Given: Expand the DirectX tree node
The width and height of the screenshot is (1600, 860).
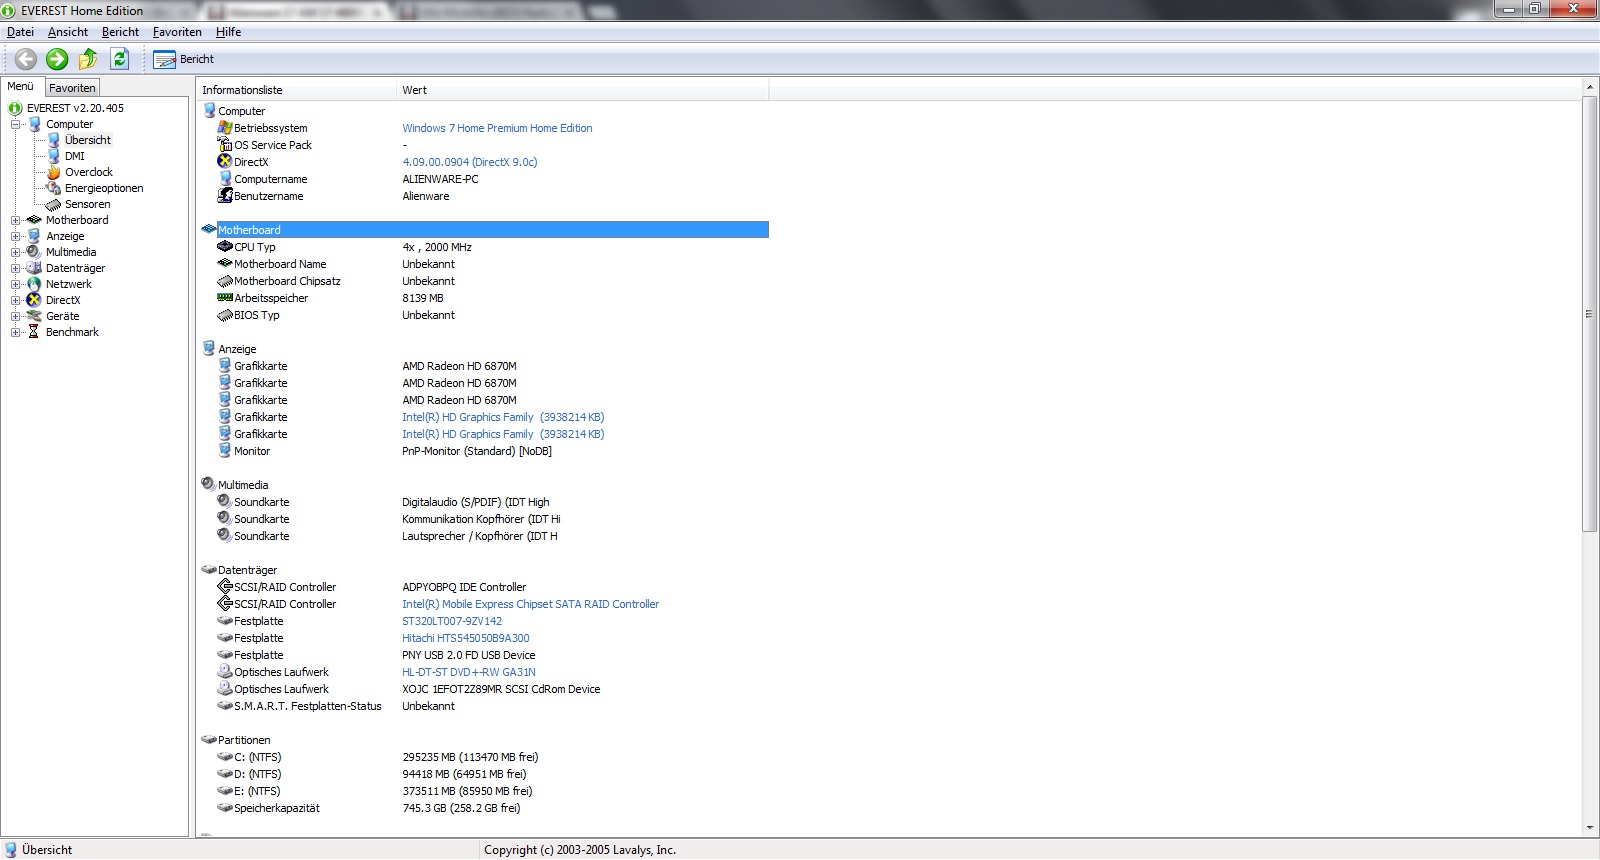Looking at the screenshot, I should pyautogui.click(x=16, y=301).
